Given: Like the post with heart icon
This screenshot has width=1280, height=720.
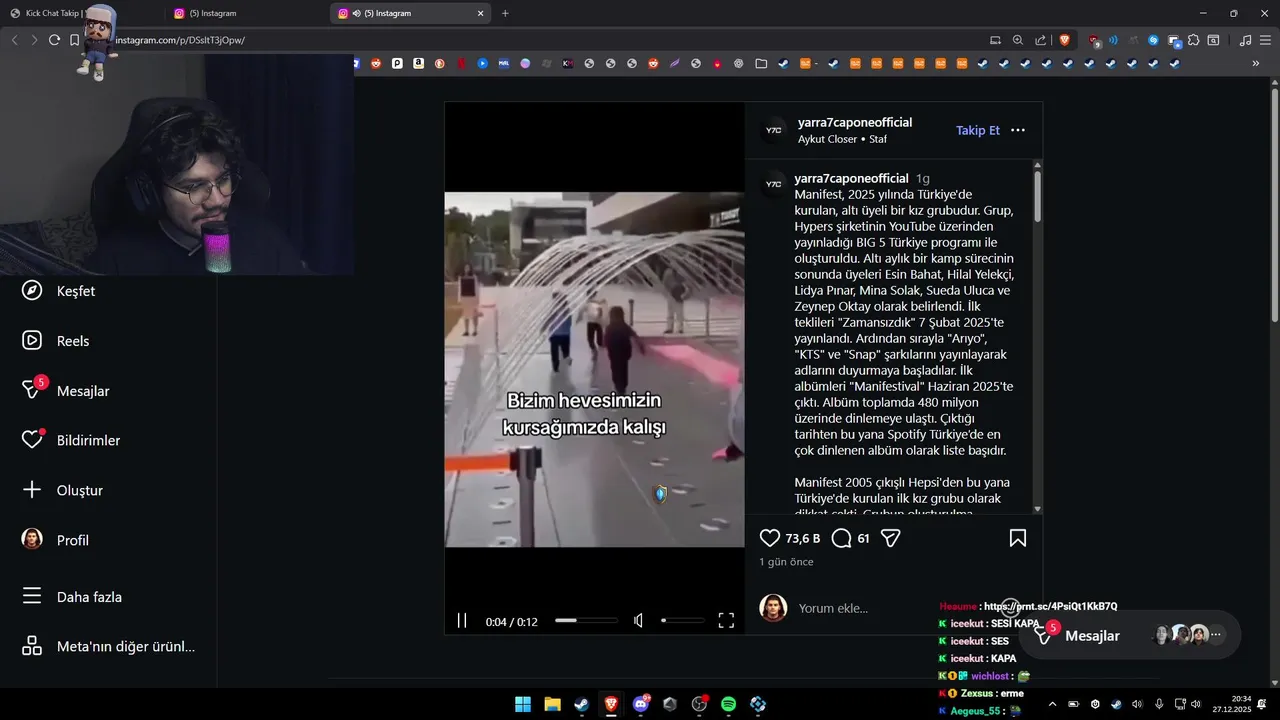Looking at the screenshot, I should pyautogui.click(x=769, y=538).
